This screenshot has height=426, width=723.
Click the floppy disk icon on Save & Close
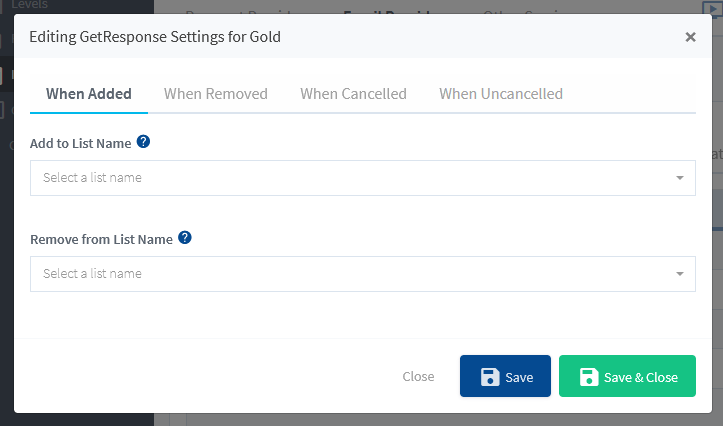(x=589, y=377)
